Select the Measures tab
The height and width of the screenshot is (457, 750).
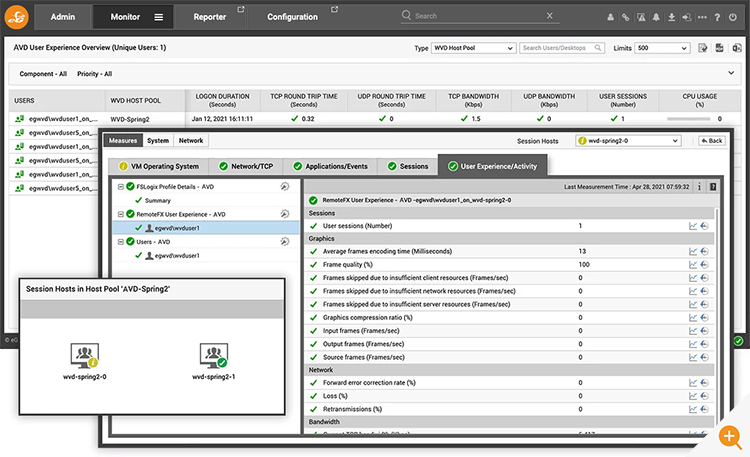pos(123,141)
